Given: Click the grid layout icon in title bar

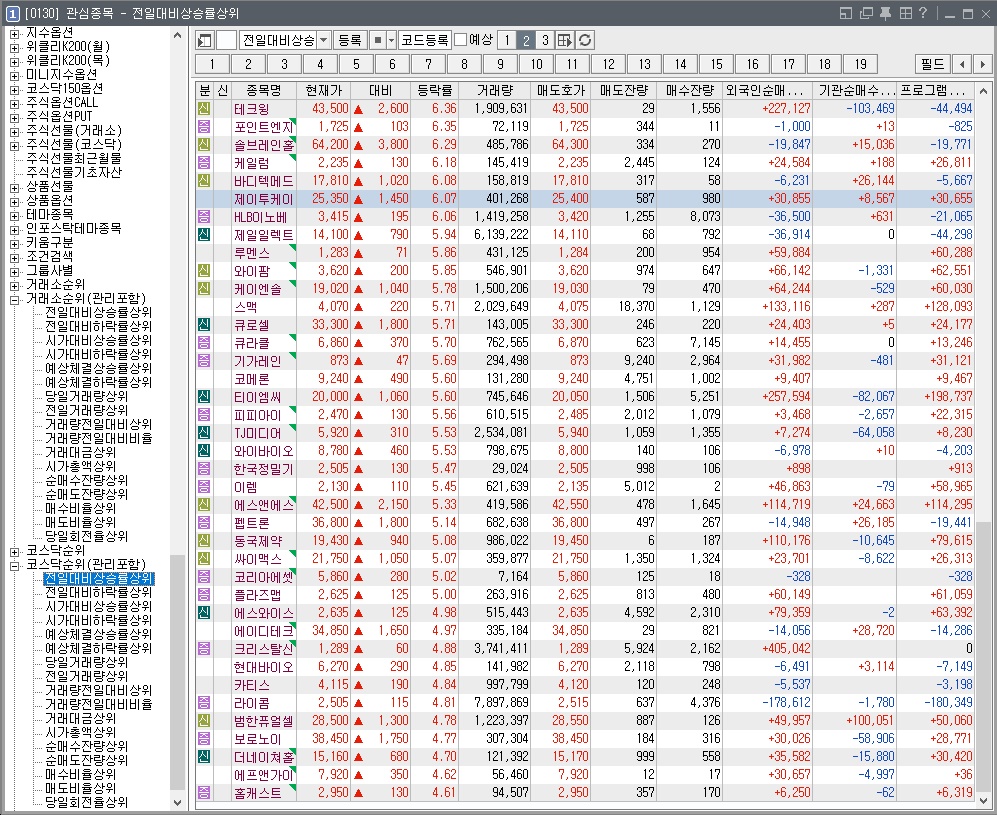Looking at the screenshot, I should (x=905, y=13).
